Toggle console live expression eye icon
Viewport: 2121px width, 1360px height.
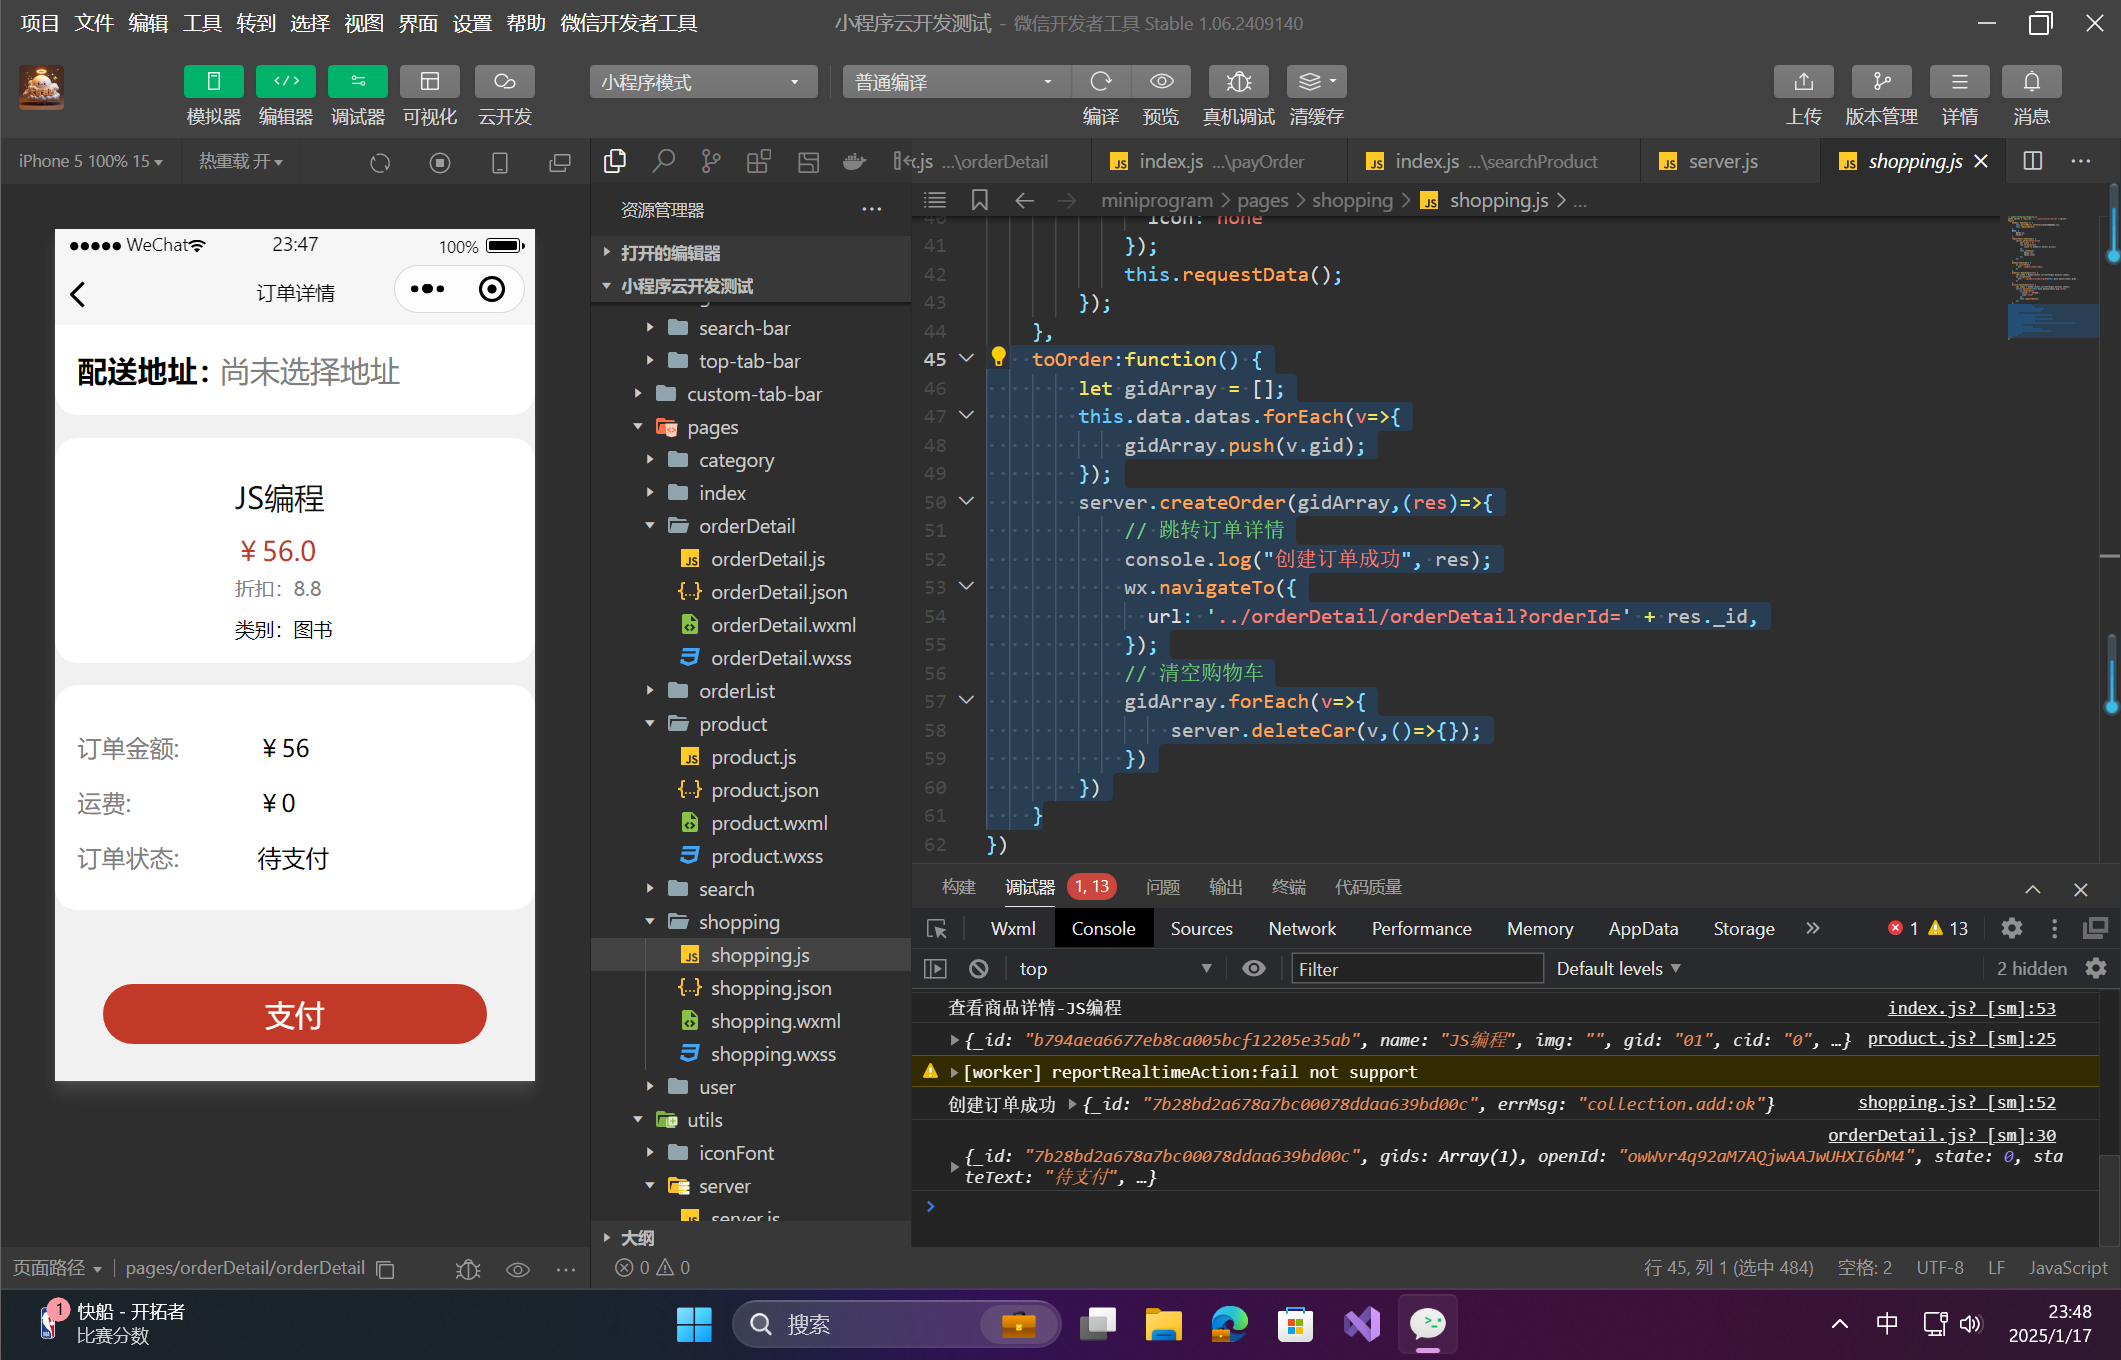pos(1253,968)
